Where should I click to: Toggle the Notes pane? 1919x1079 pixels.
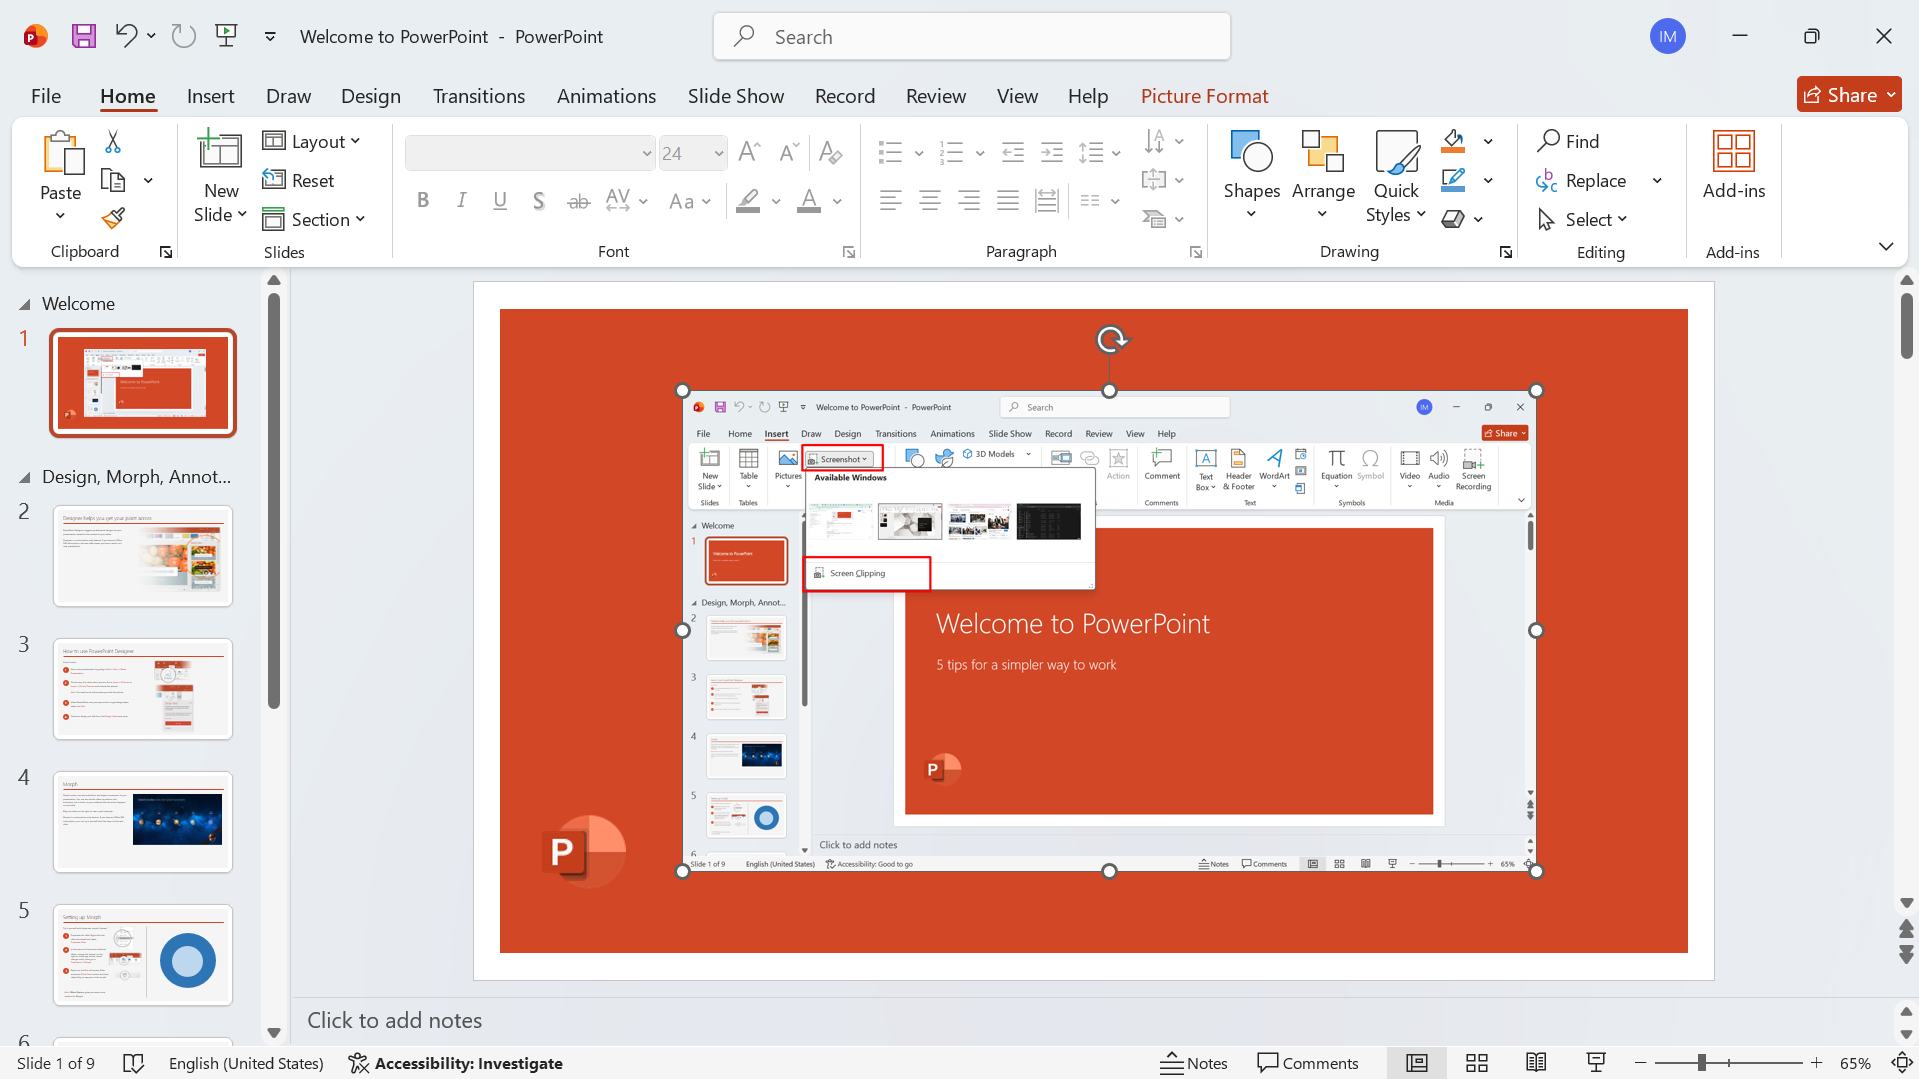click(1194, 1063)
